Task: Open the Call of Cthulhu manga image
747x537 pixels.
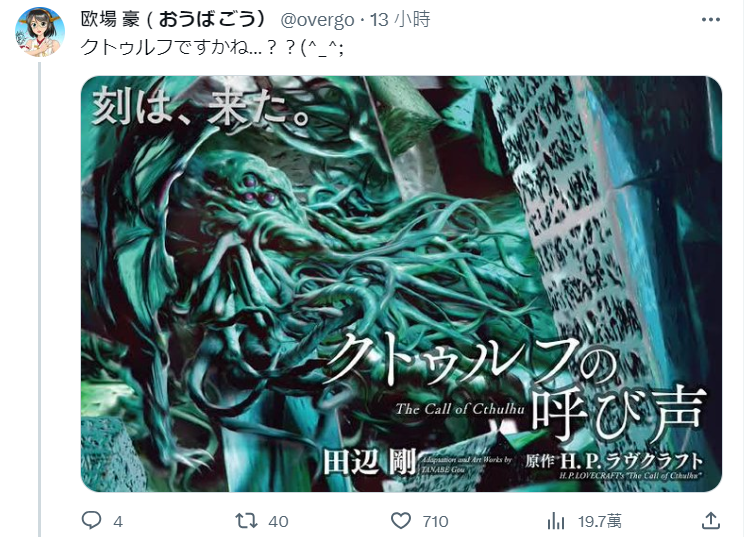Action: (x=401, y=284)
